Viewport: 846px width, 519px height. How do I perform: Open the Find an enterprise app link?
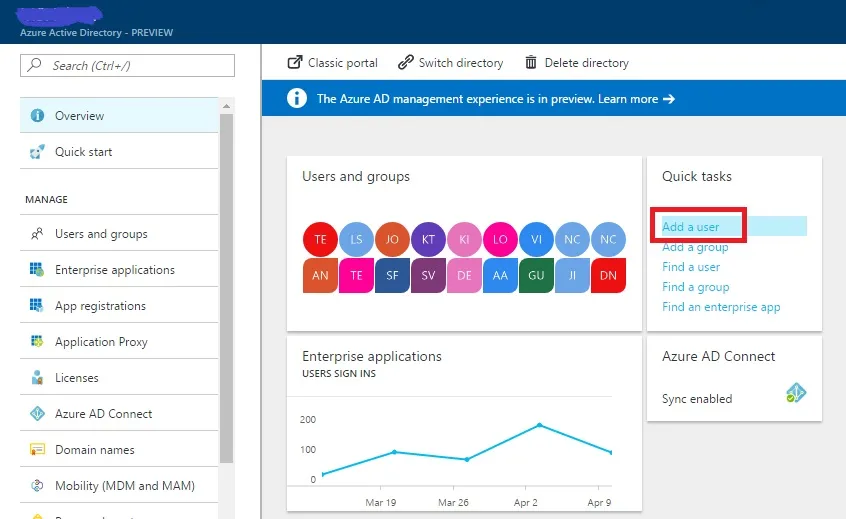coord(721,307)
